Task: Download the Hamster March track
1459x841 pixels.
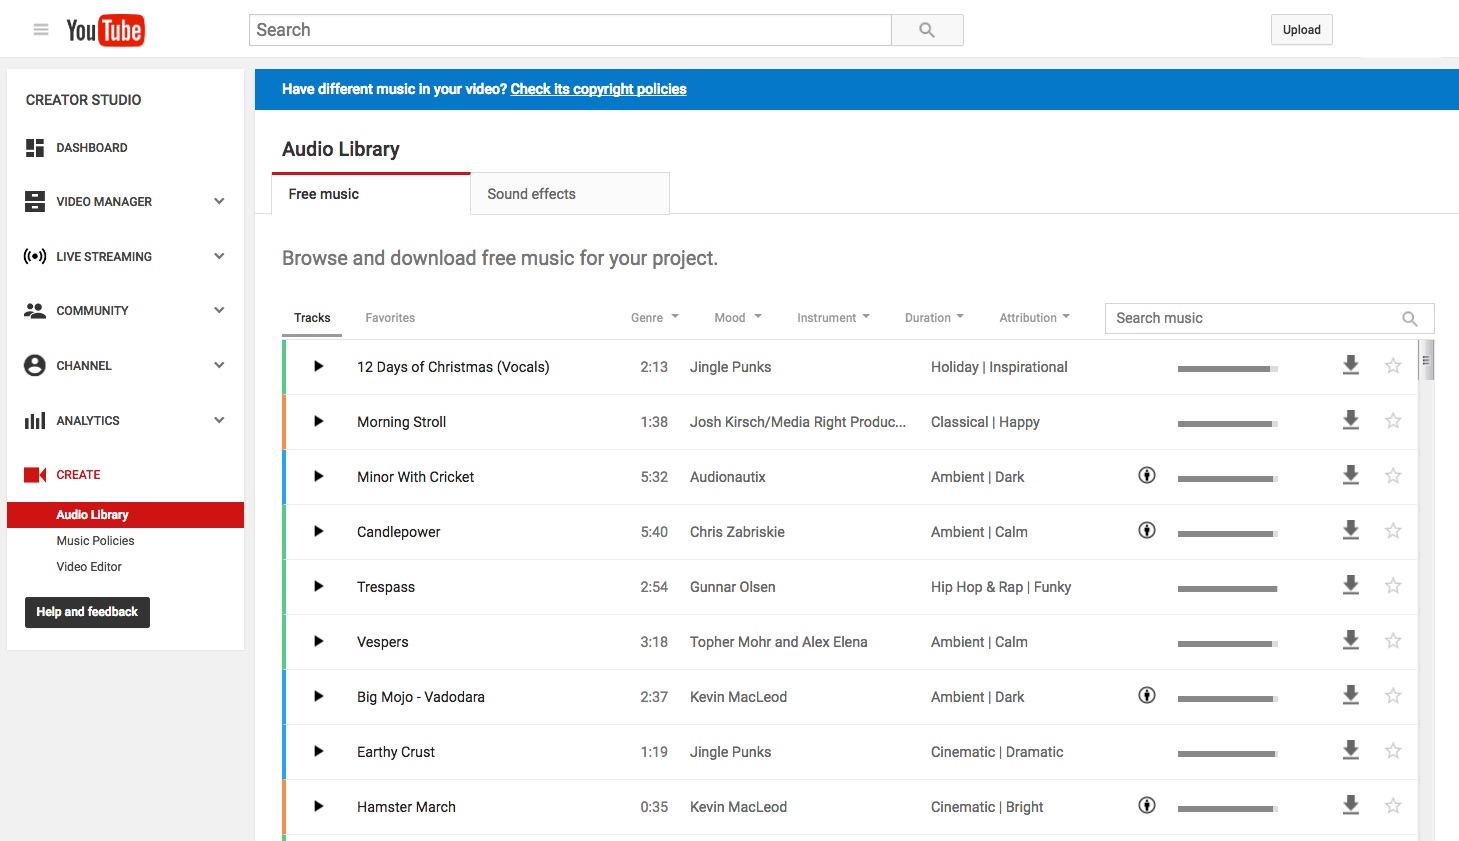Action: pyautogui.click(x=1351, y=806)
